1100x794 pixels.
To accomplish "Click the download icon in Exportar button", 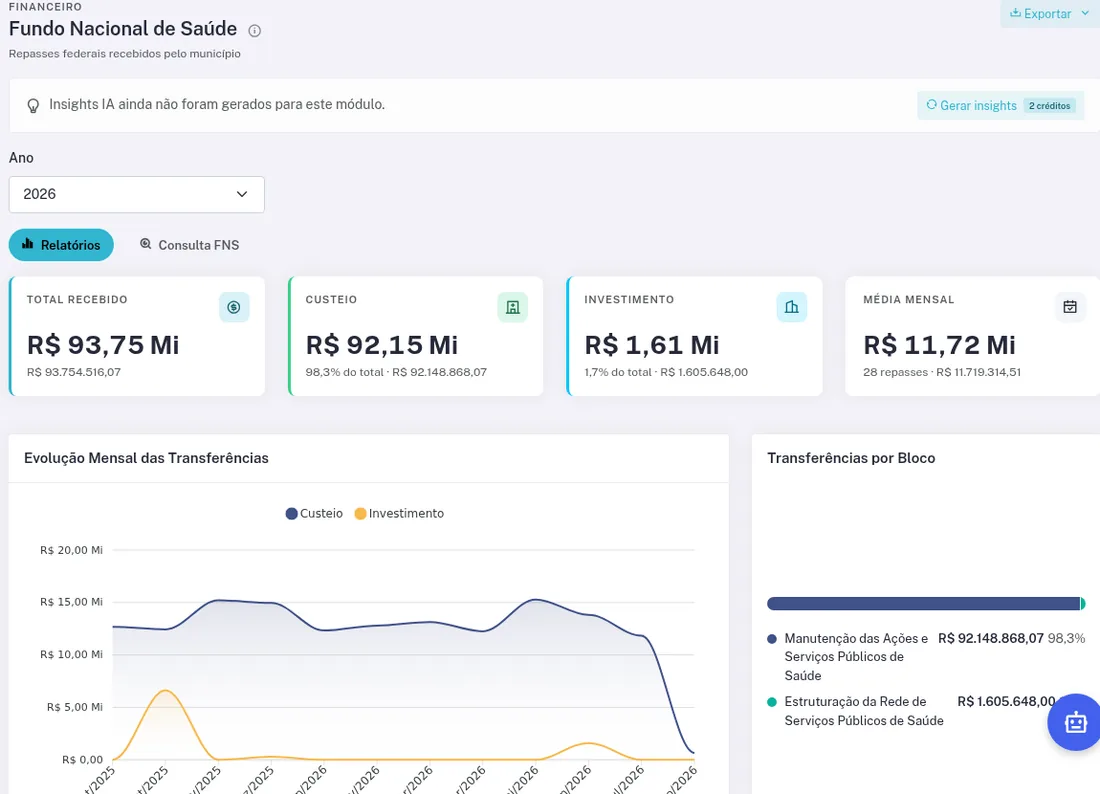I will pyautogui.click(x=1015, y=13).
